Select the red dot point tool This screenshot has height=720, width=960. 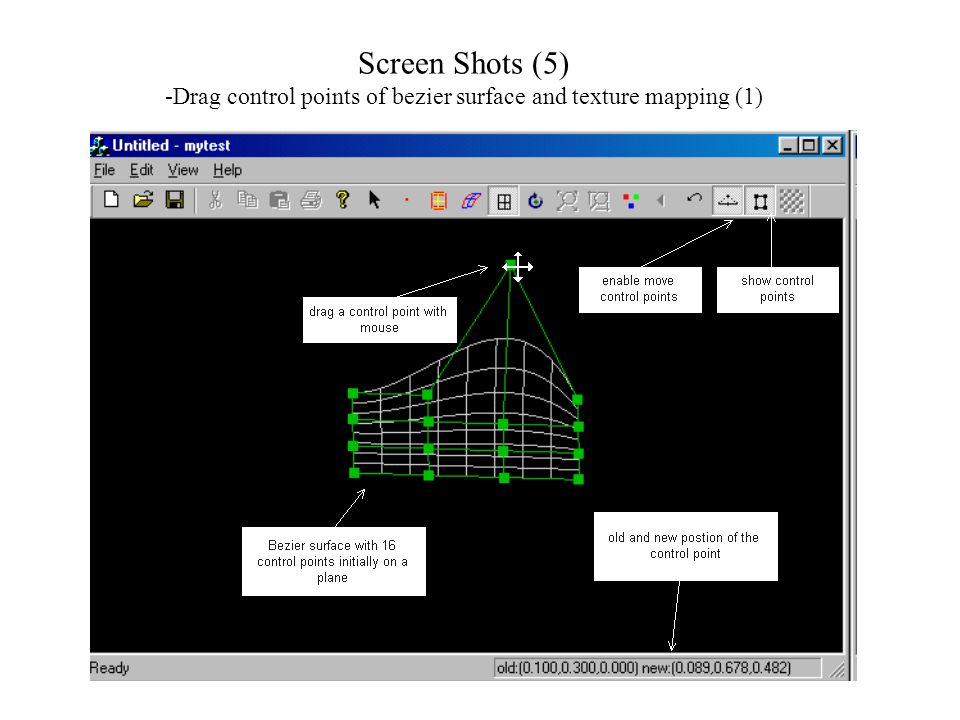[407, 200]
